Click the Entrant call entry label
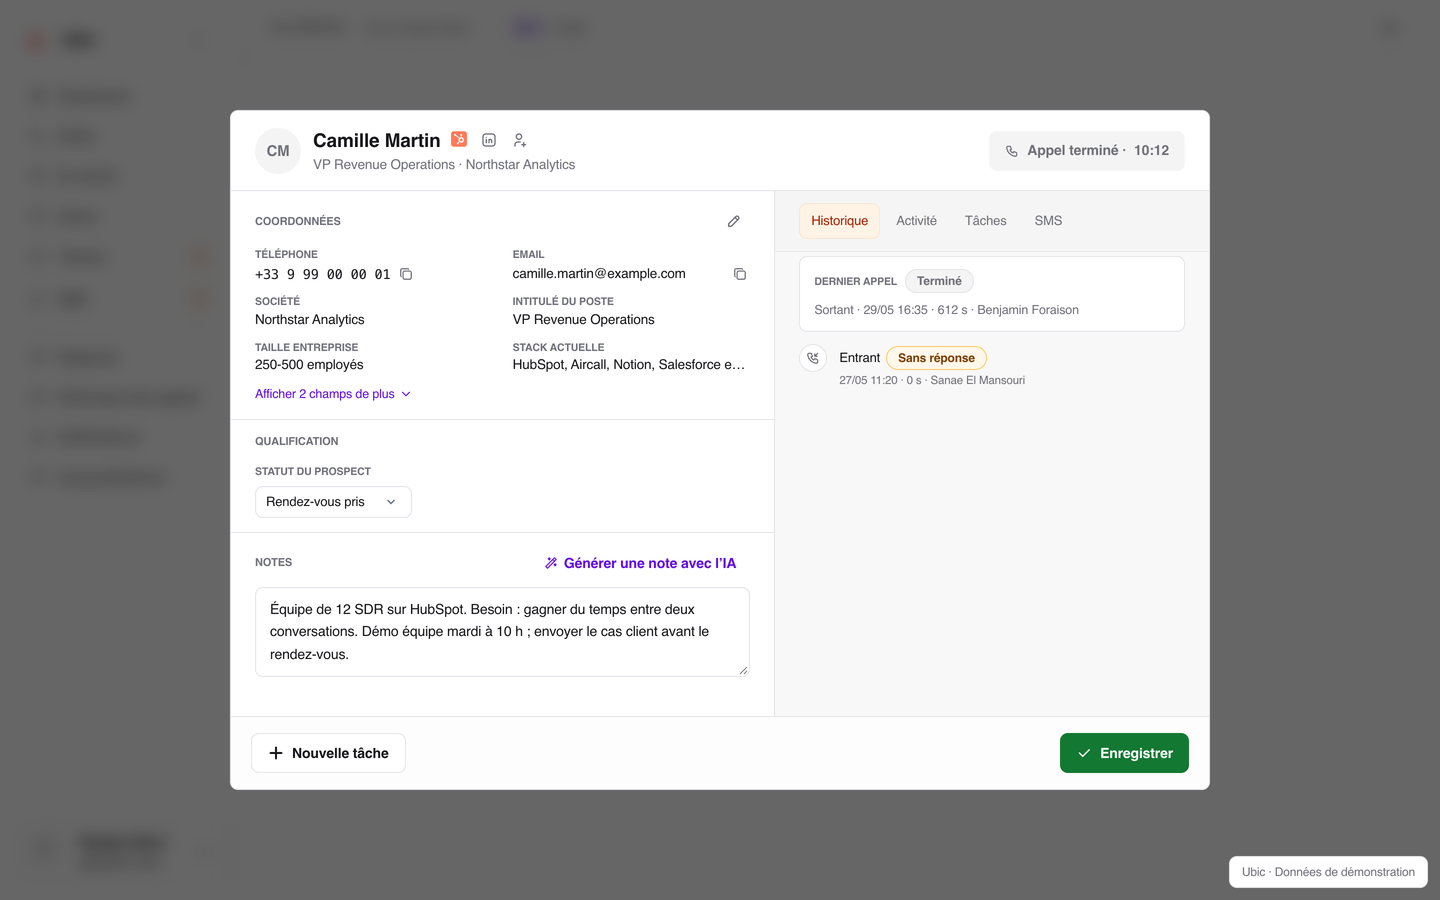Screen dimensions: 1440x900 pos(860,358)
